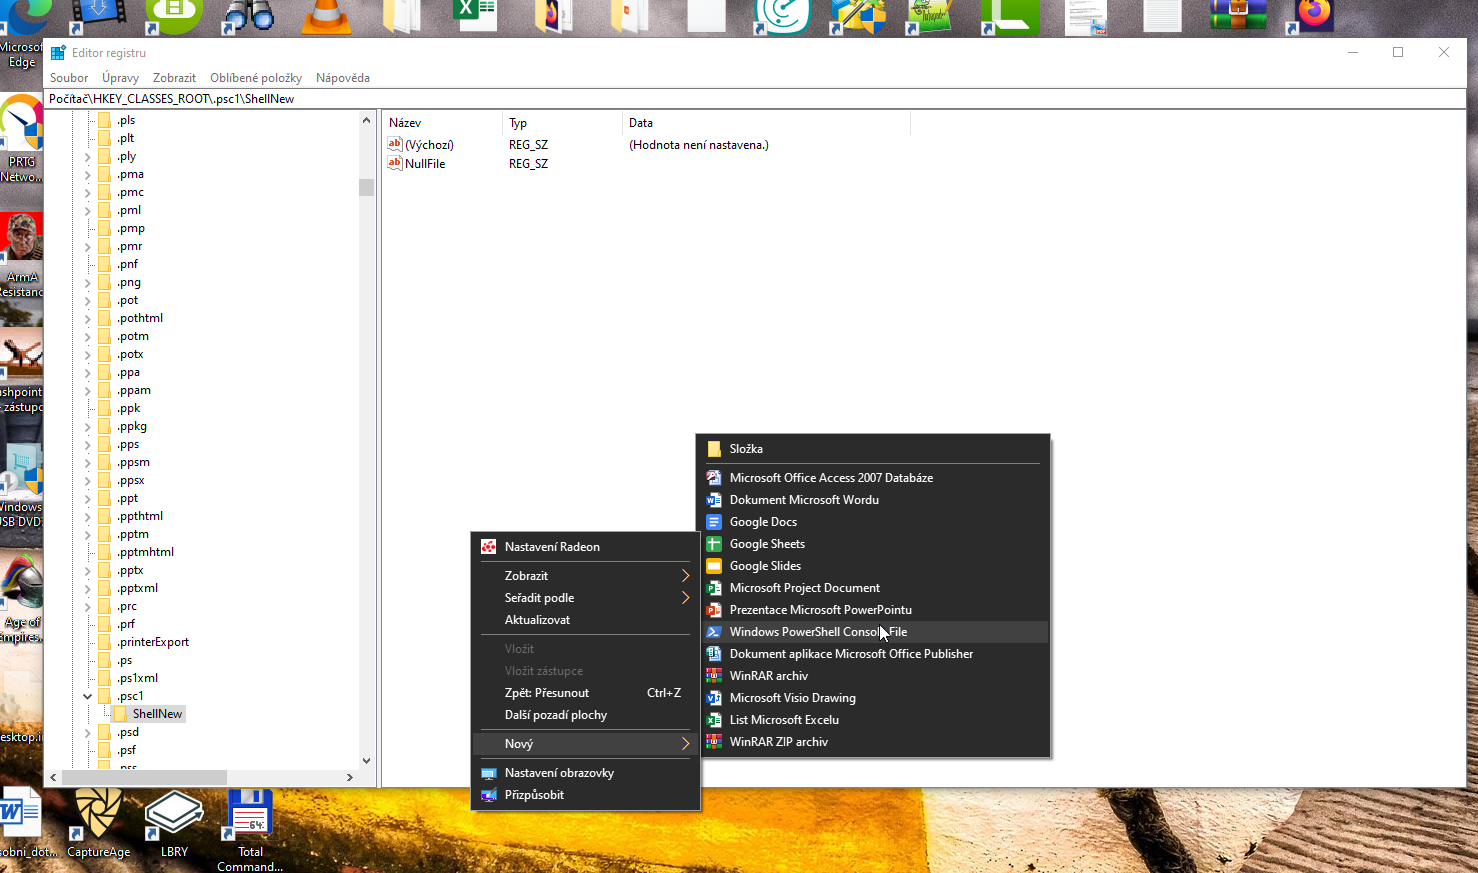Select the ShellNew tree key
Image resolution: width=1478 pixels, height=873 pixels.
tap(157, 714)
